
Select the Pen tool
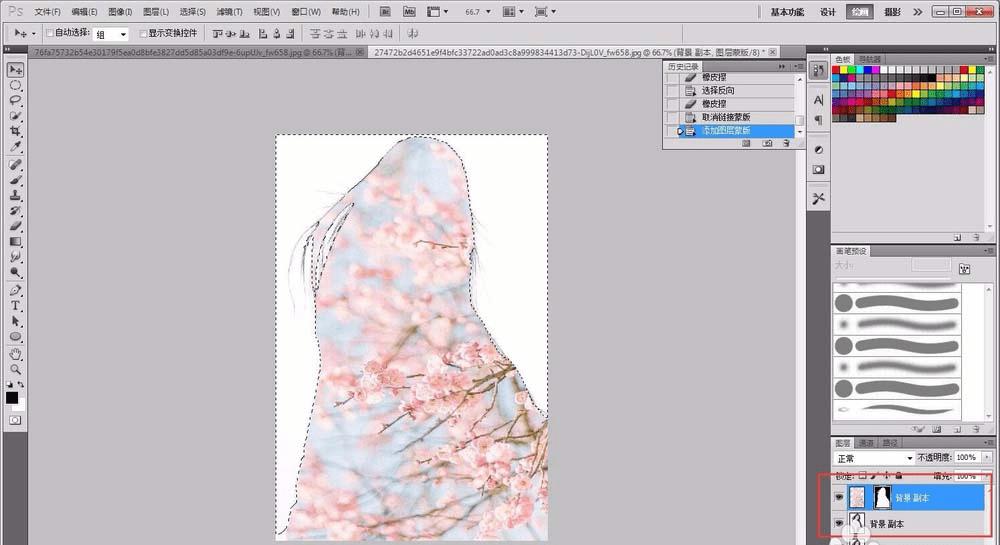16,290
